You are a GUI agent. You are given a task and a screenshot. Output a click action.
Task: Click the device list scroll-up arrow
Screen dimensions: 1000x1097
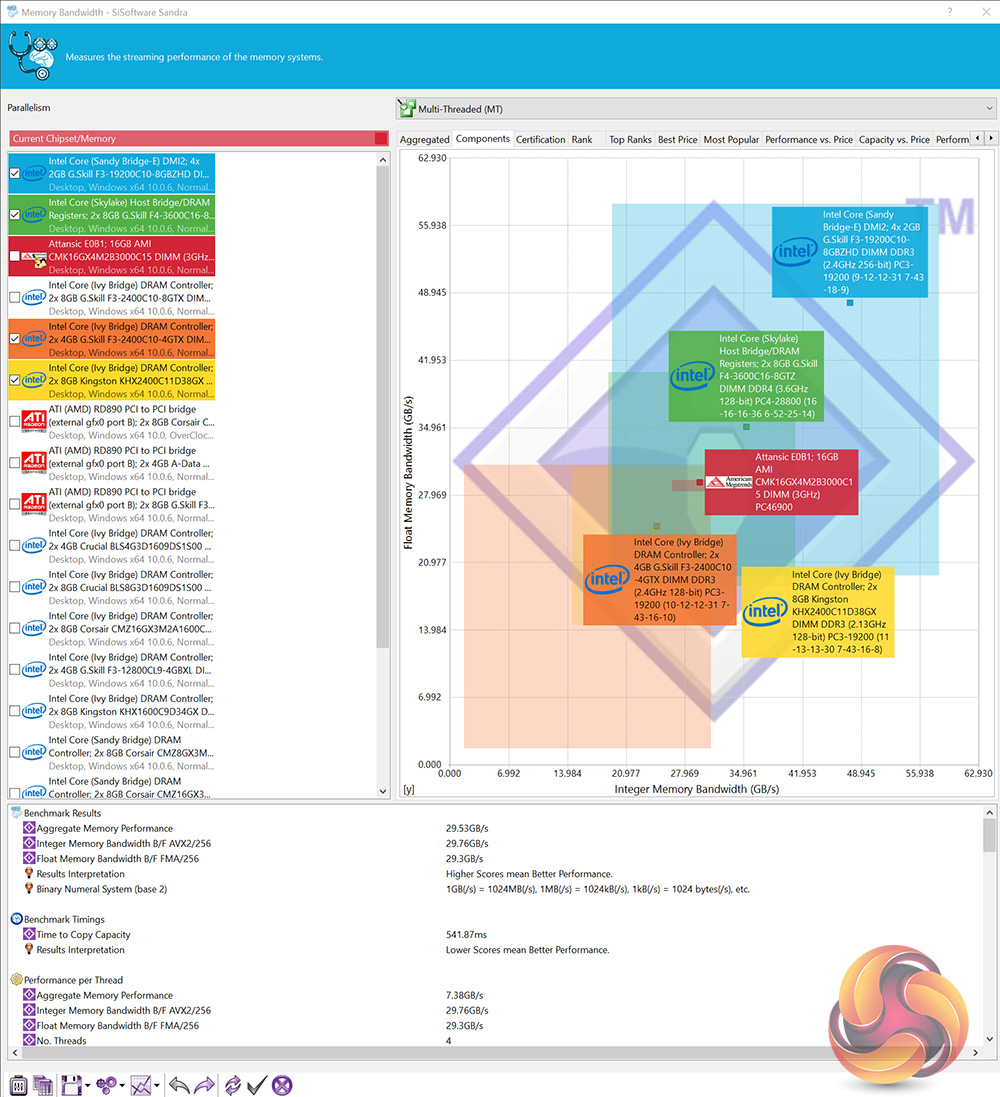pyautogui.click(x=383, y=160)
